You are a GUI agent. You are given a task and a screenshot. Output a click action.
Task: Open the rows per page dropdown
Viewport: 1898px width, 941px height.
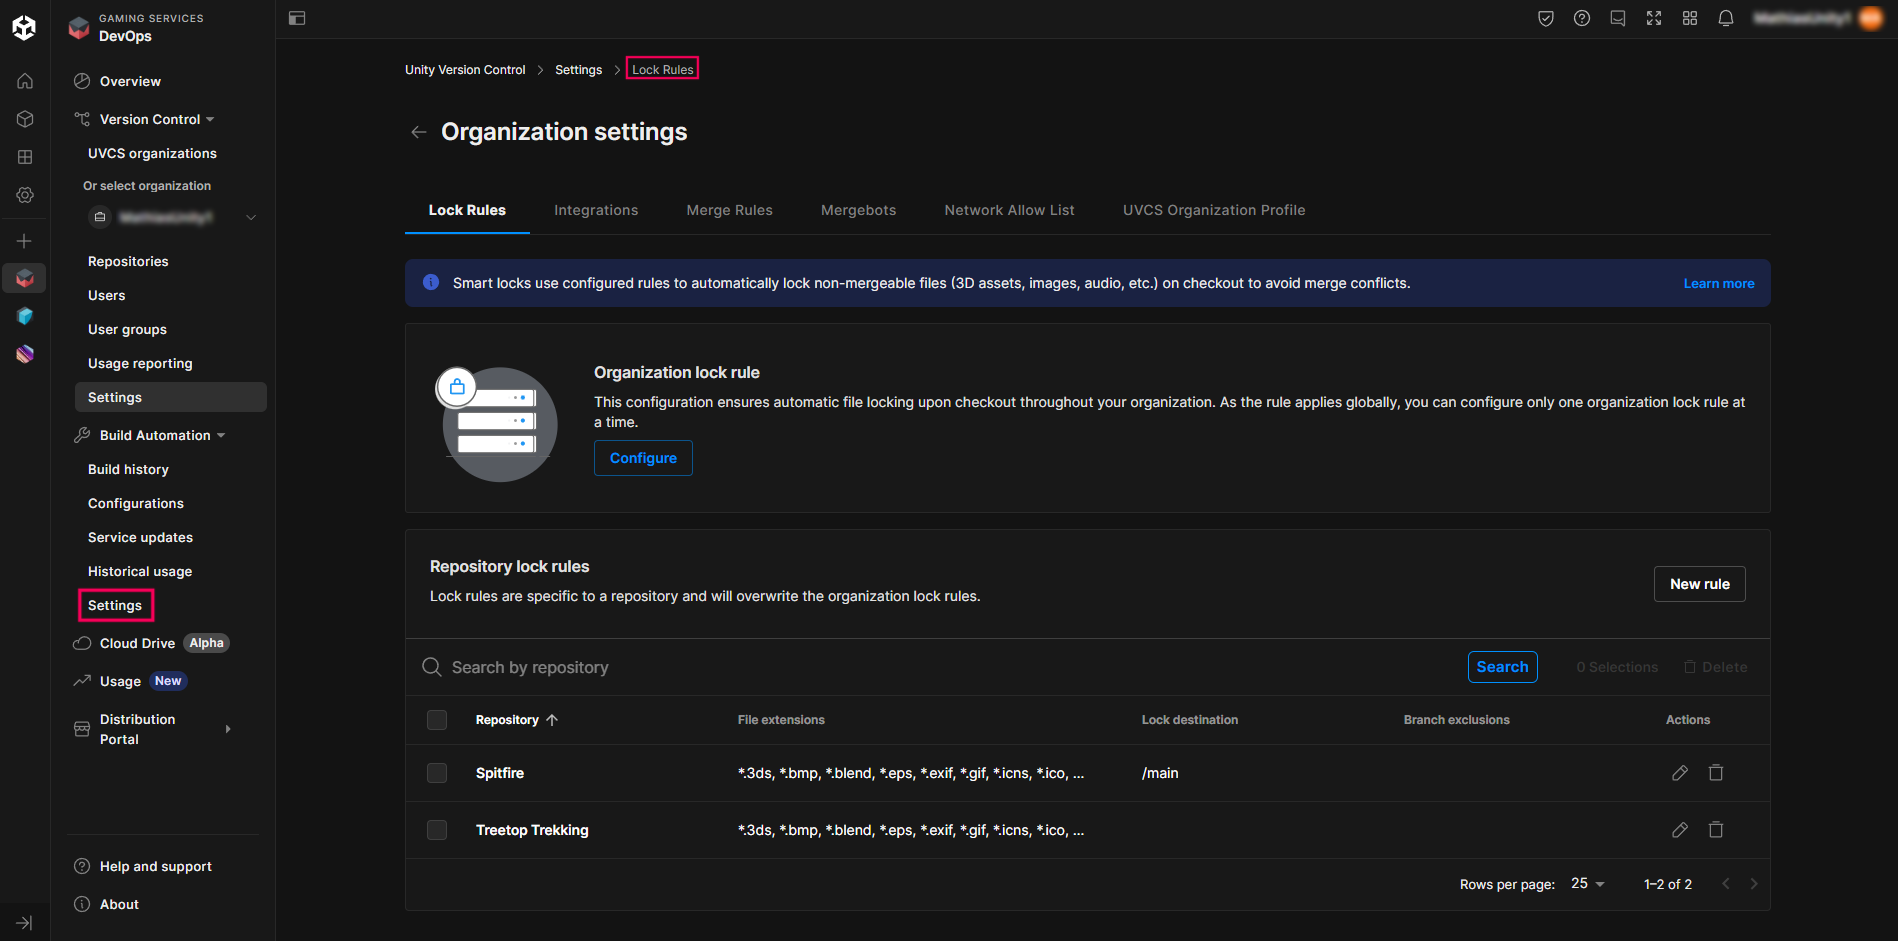[1587, 884]
